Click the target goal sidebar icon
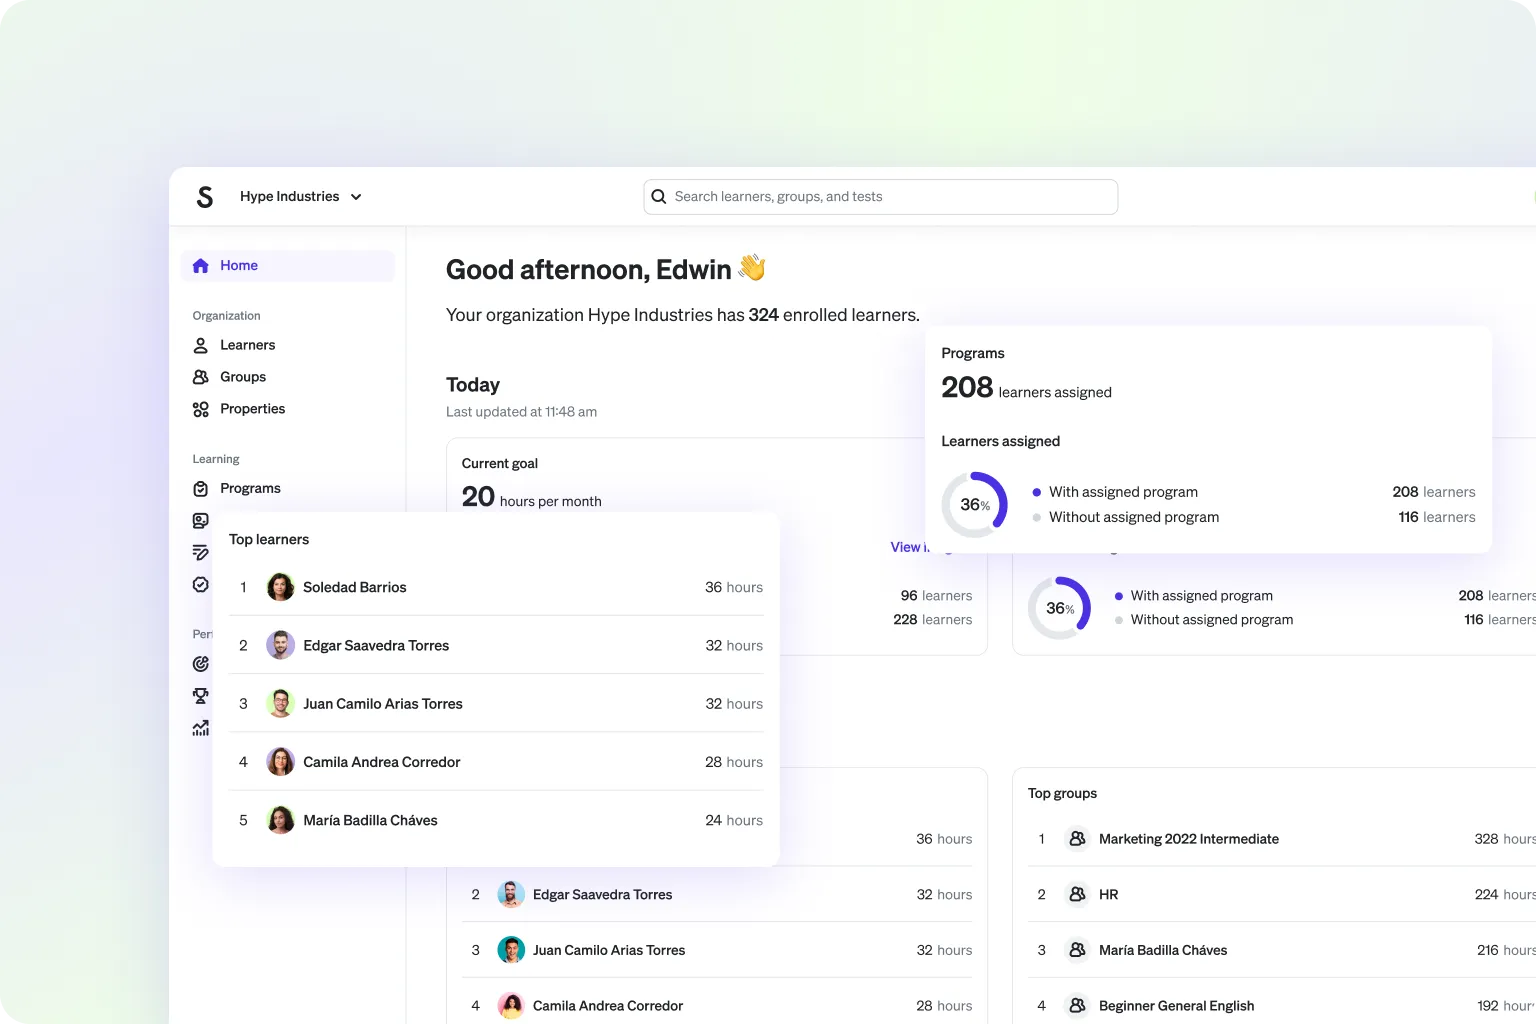Viewport: 1536px width, 1024px height. pyautogui.click(x=201, y=664)
